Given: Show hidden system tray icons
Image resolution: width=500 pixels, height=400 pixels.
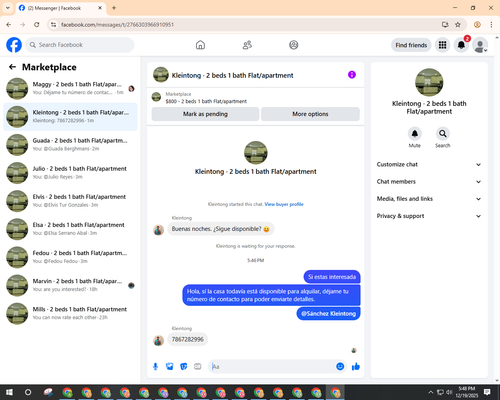Looking at the screenshot, I should [x=430, y=392].
